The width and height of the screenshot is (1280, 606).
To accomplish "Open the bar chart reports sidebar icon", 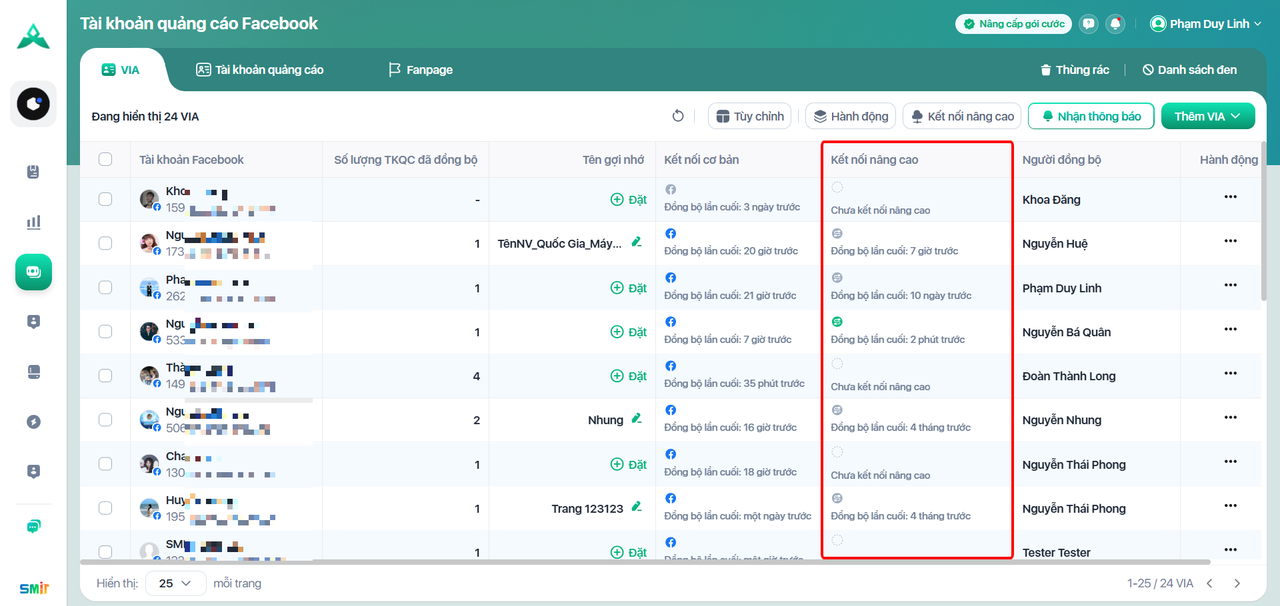I will coord(34,222).
